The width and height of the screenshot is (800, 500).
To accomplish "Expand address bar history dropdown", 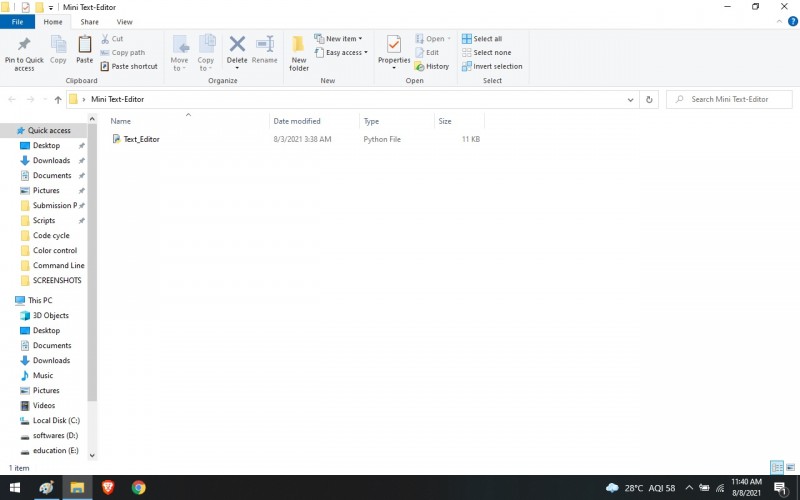I will 631,99.
